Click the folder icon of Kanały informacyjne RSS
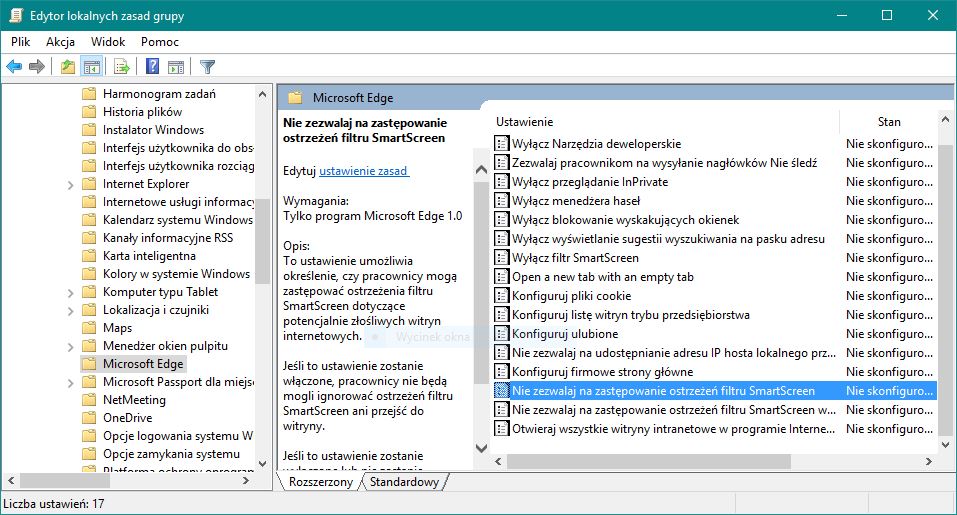The height and width of the screenshot is (515, 957). 89,238
